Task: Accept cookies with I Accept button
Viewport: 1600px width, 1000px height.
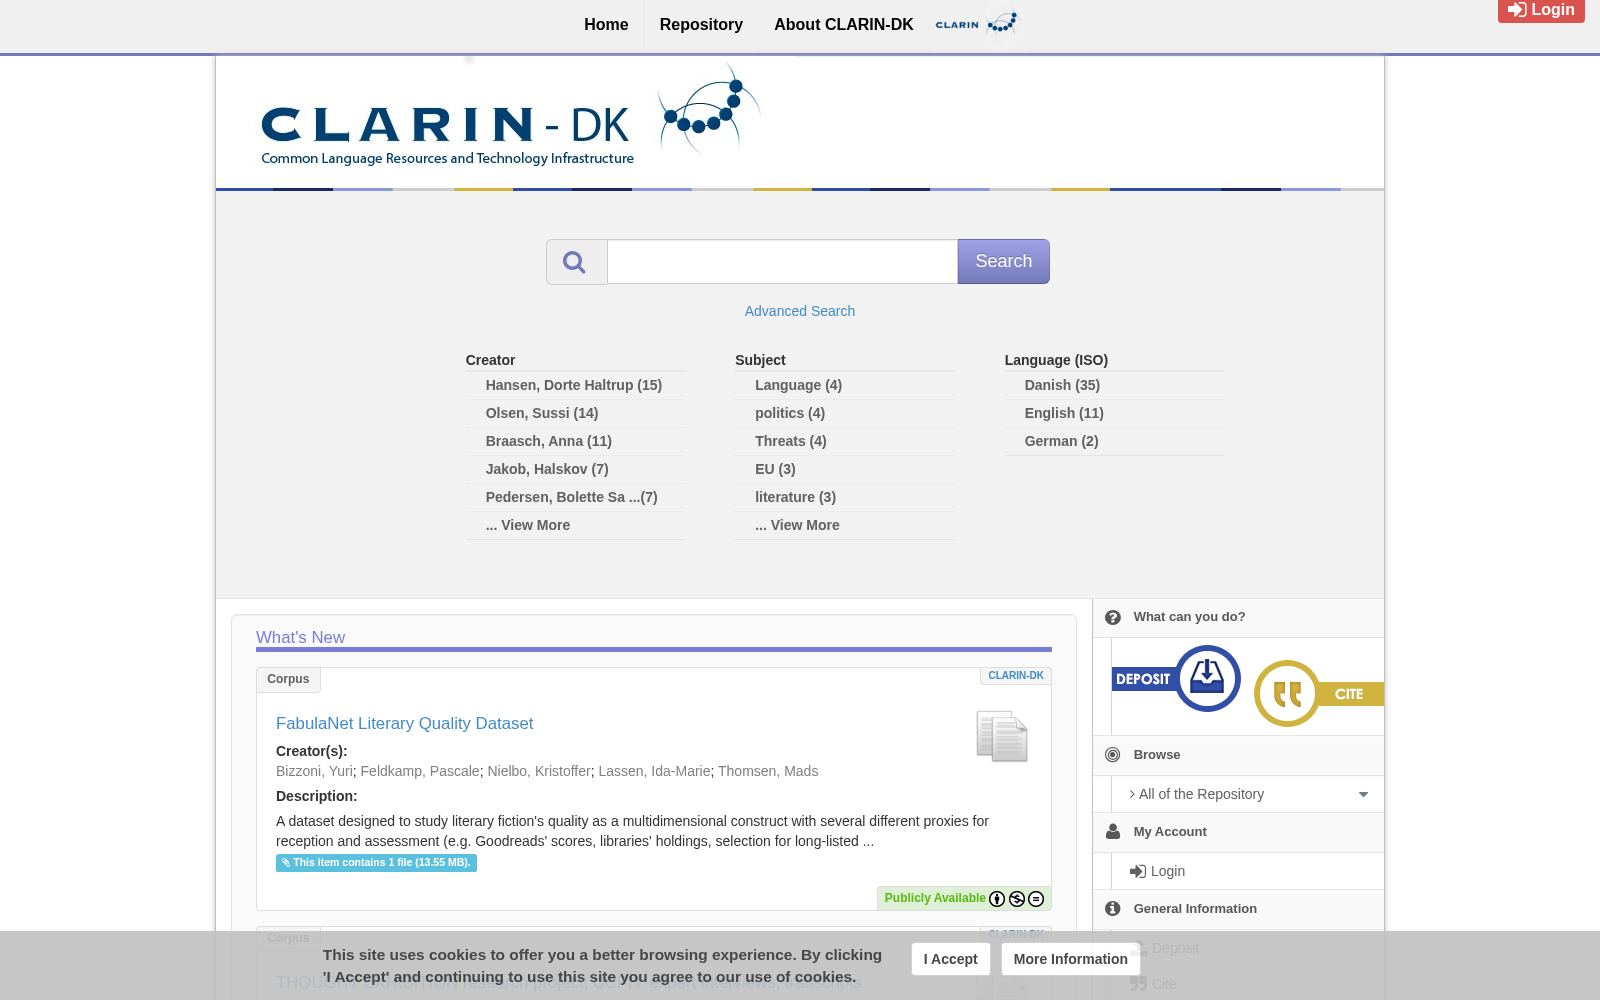Action: coord(951,959)
